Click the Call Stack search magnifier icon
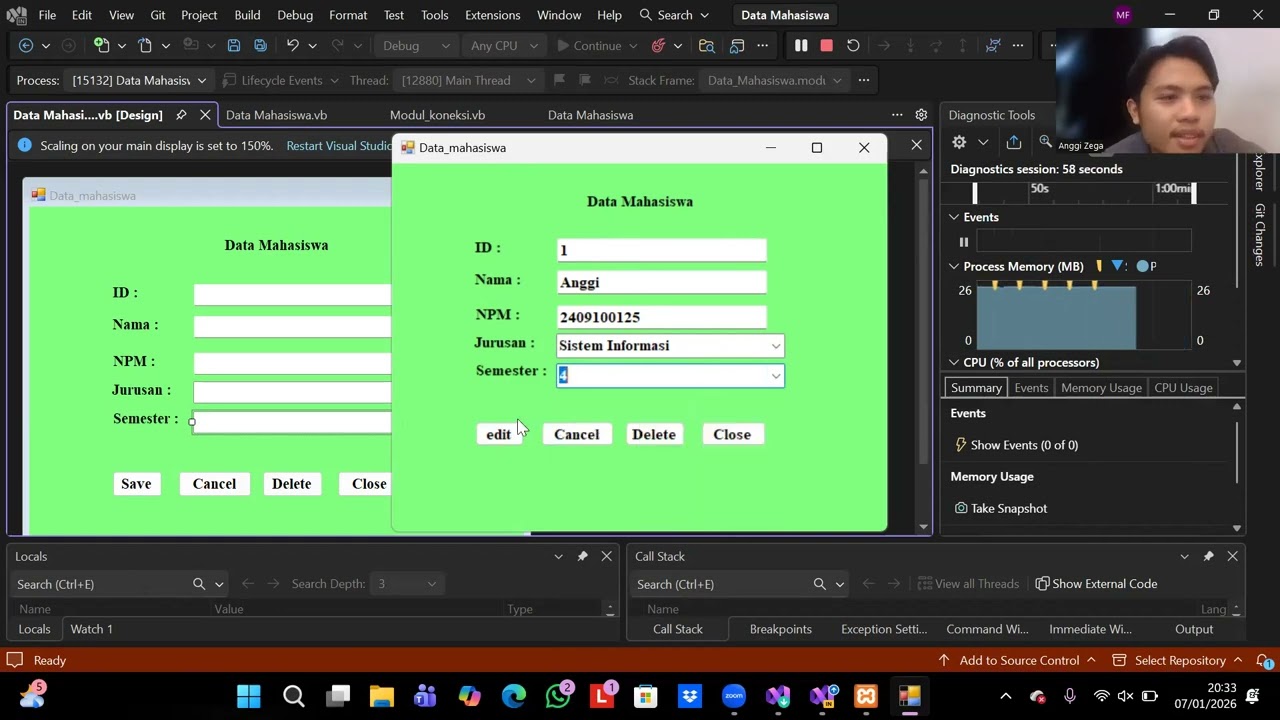 click(x=819, y=584)
